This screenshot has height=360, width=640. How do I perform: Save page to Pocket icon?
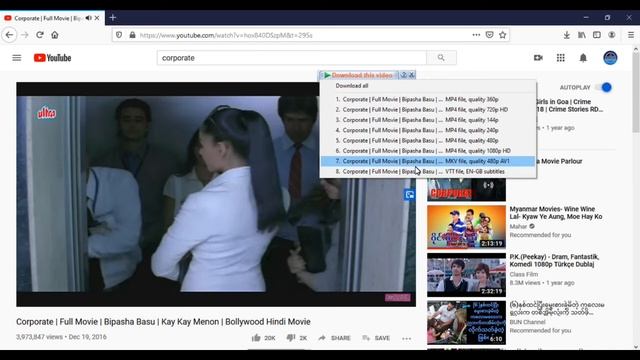click(489, 35)
